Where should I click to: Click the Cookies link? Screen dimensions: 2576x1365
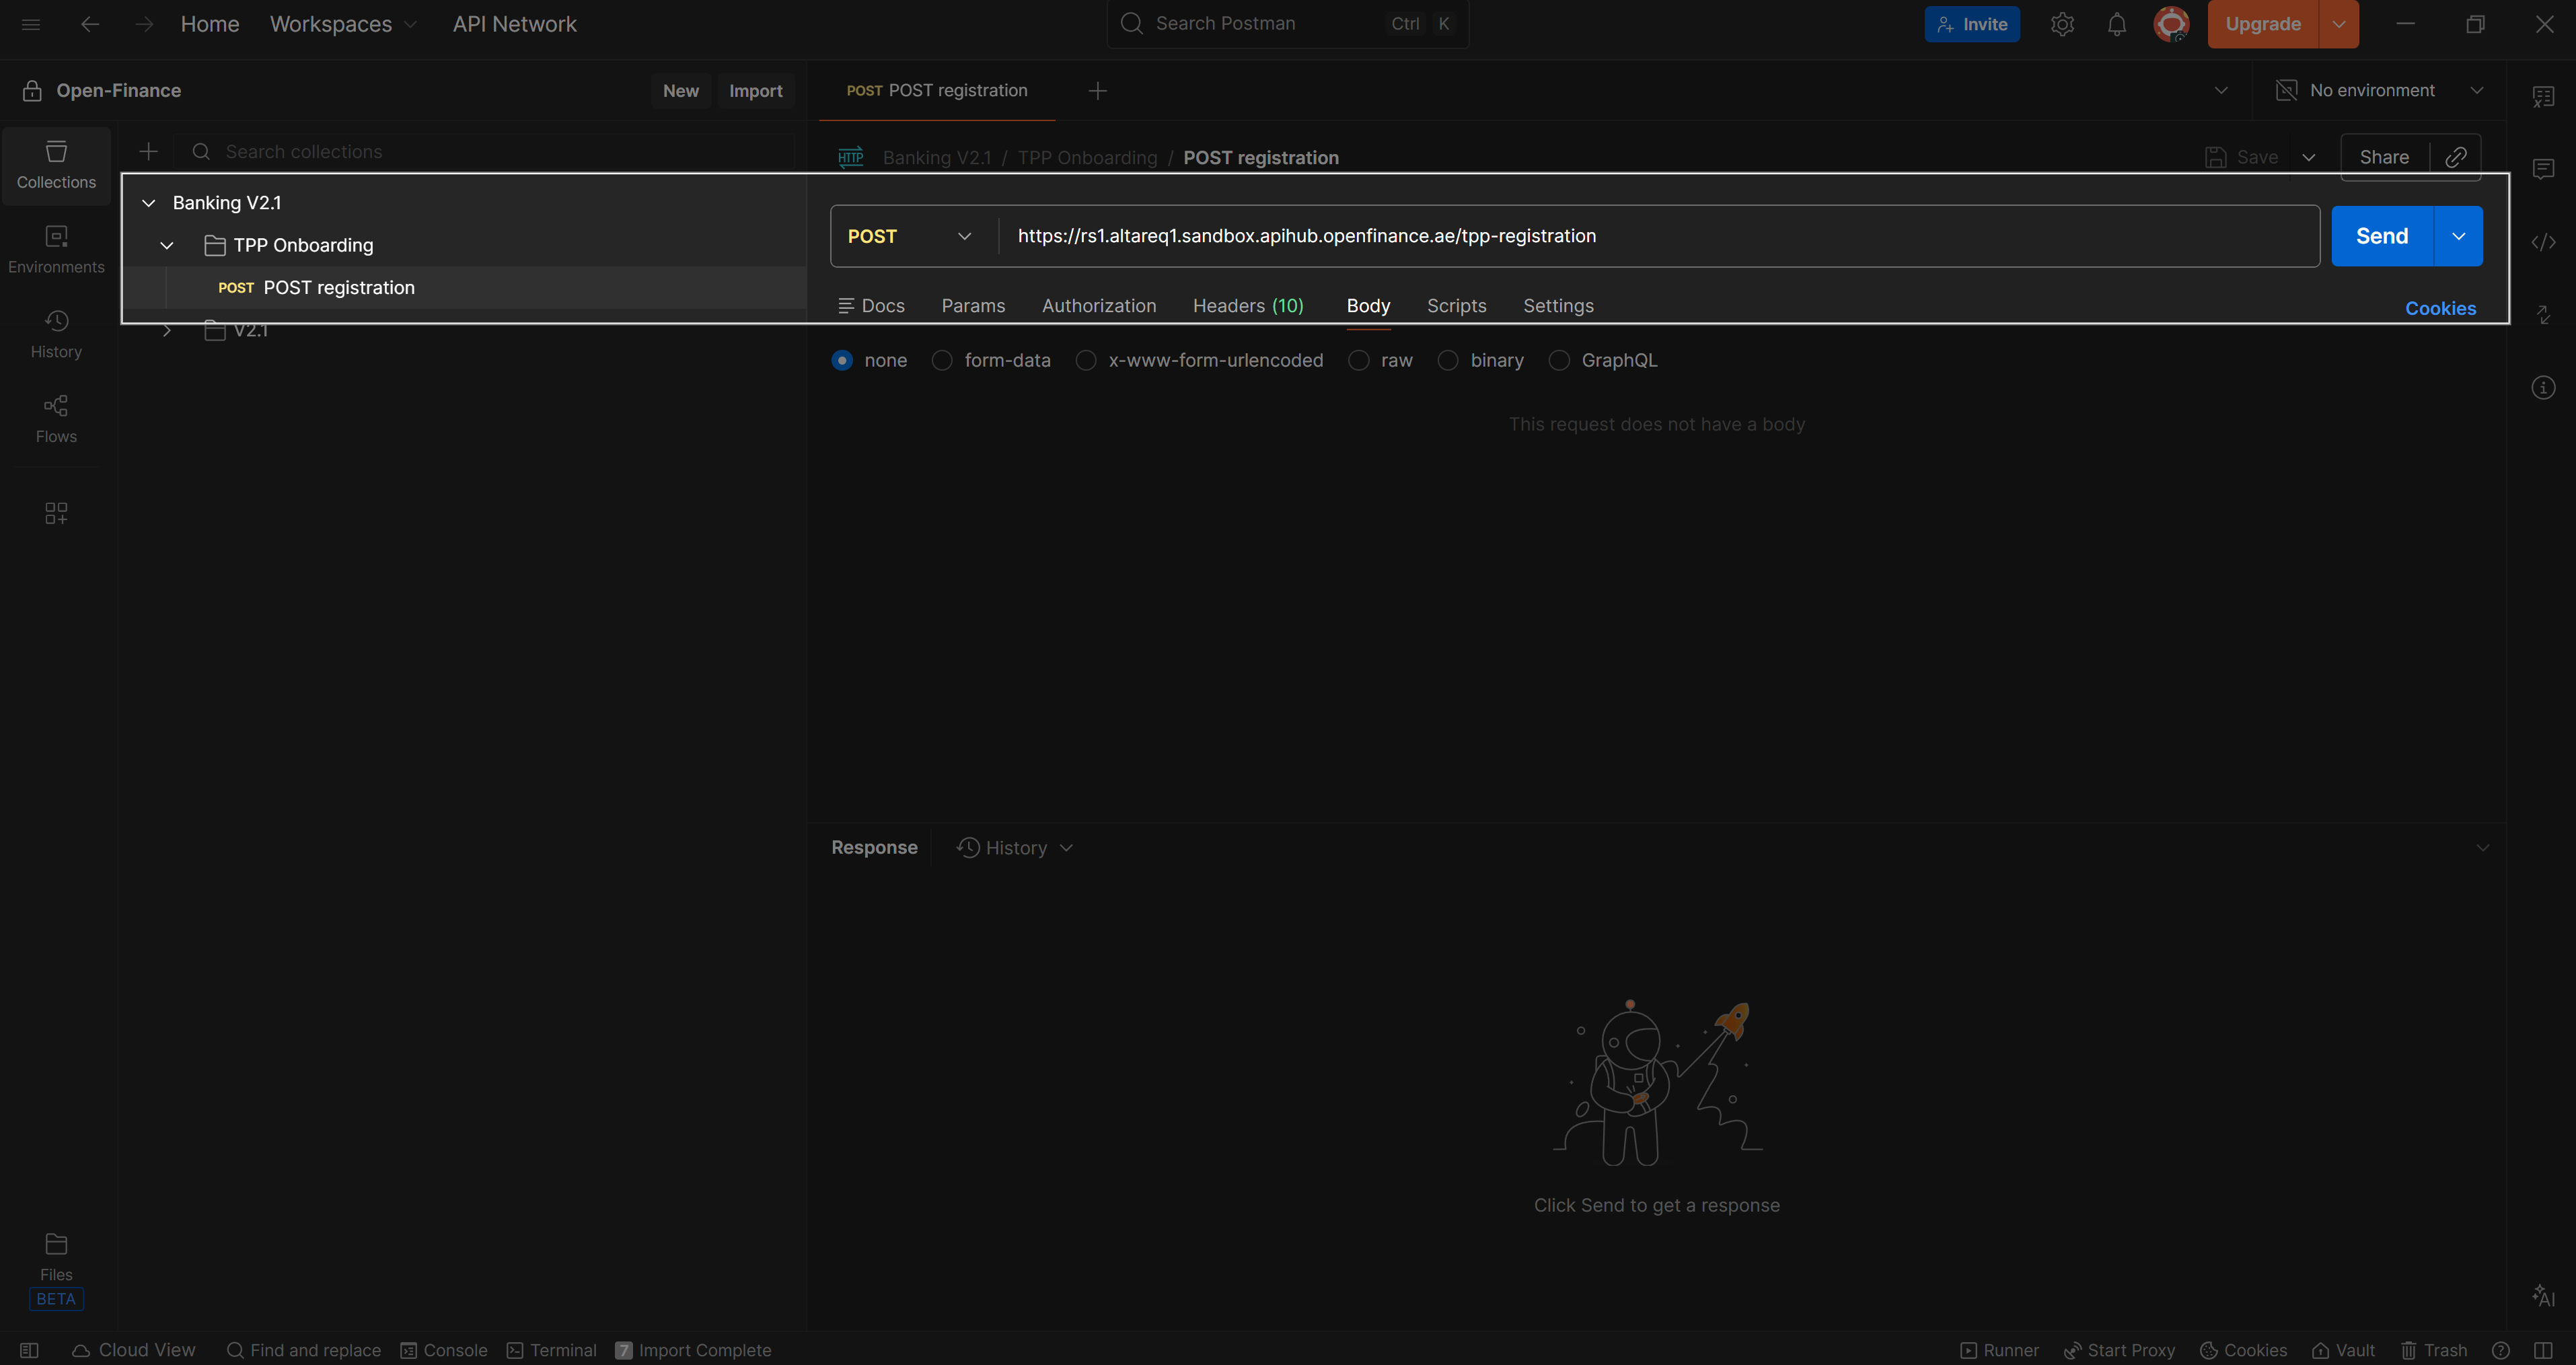click(2440, 308)
